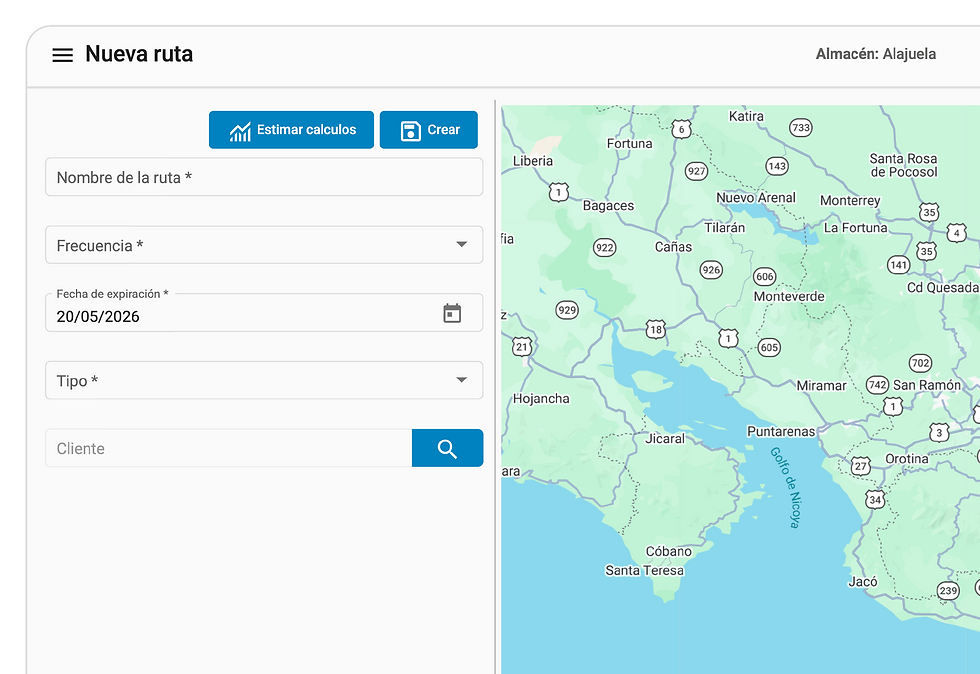Click the Crear button
Viewport: 980px width, 674px height.
429,130
